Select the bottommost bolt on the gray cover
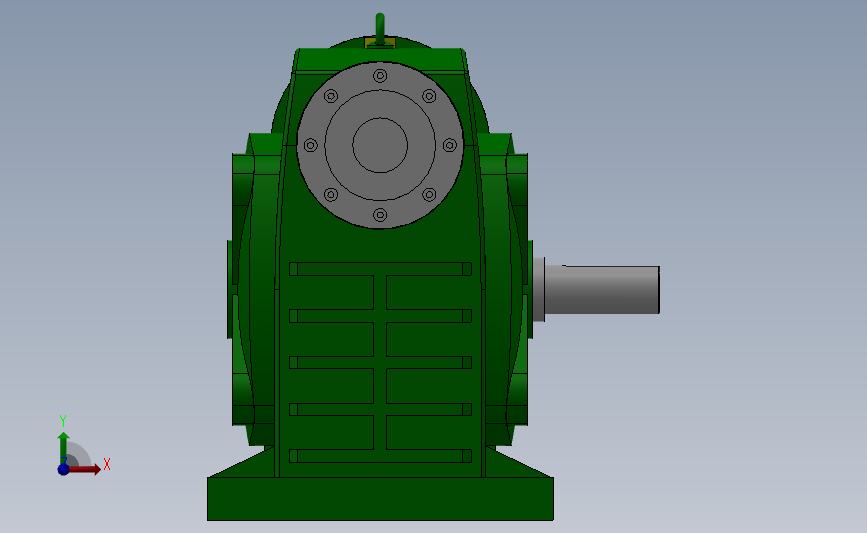Viewport: 867px width, 533px height. (380, 215)
